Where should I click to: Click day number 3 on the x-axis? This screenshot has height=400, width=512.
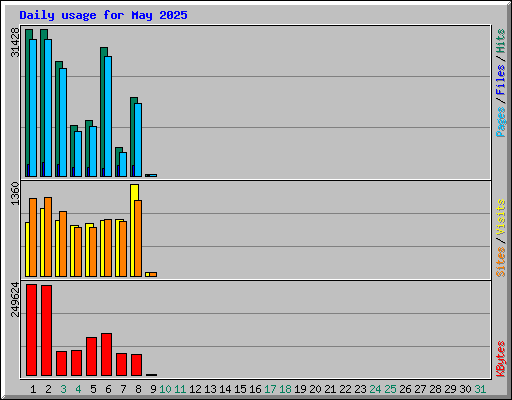click(63, 389)
